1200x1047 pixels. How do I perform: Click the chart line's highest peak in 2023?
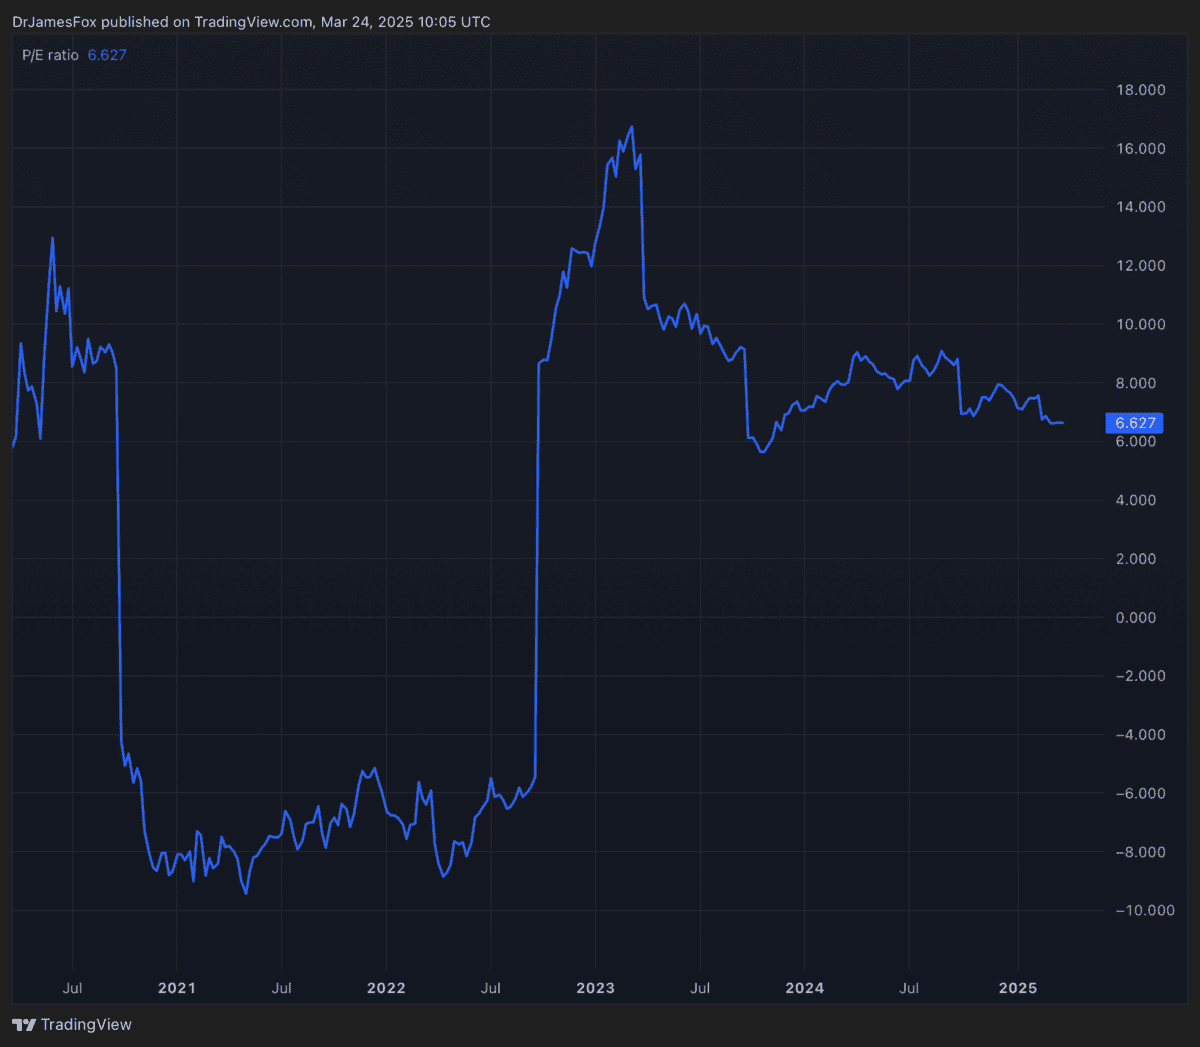click(632, 127)
